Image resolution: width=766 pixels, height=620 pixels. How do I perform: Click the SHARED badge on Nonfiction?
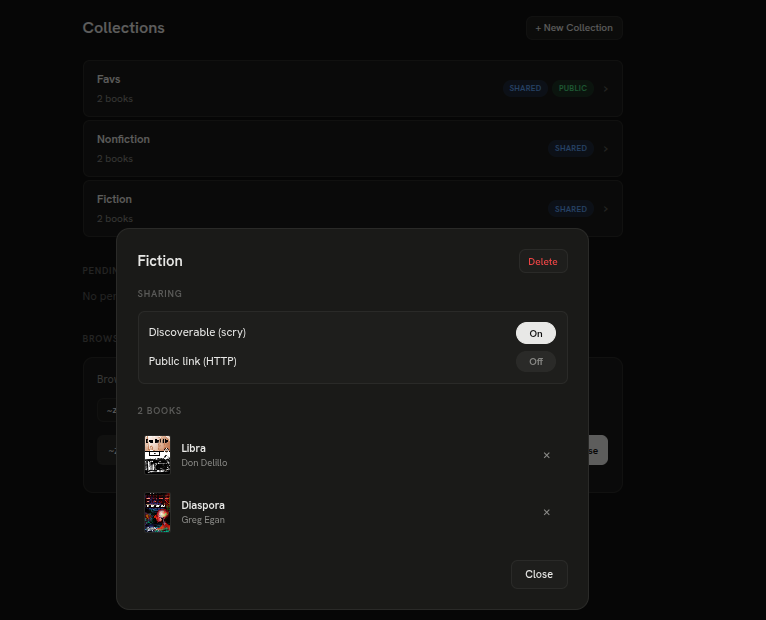(571, 149)
